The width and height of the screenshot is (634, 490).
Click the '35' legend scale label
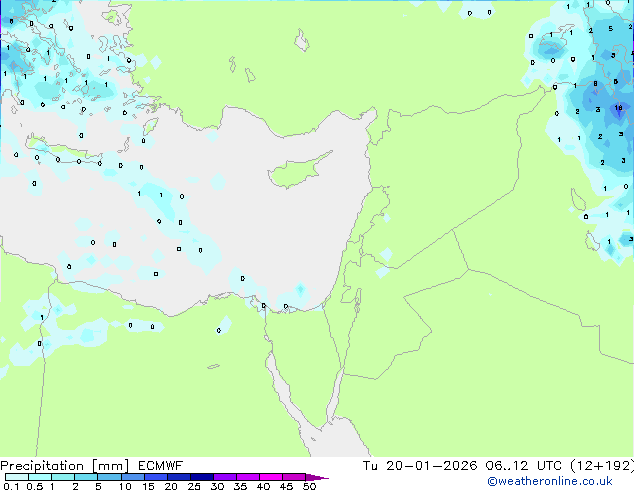click(x=240, y=486)
